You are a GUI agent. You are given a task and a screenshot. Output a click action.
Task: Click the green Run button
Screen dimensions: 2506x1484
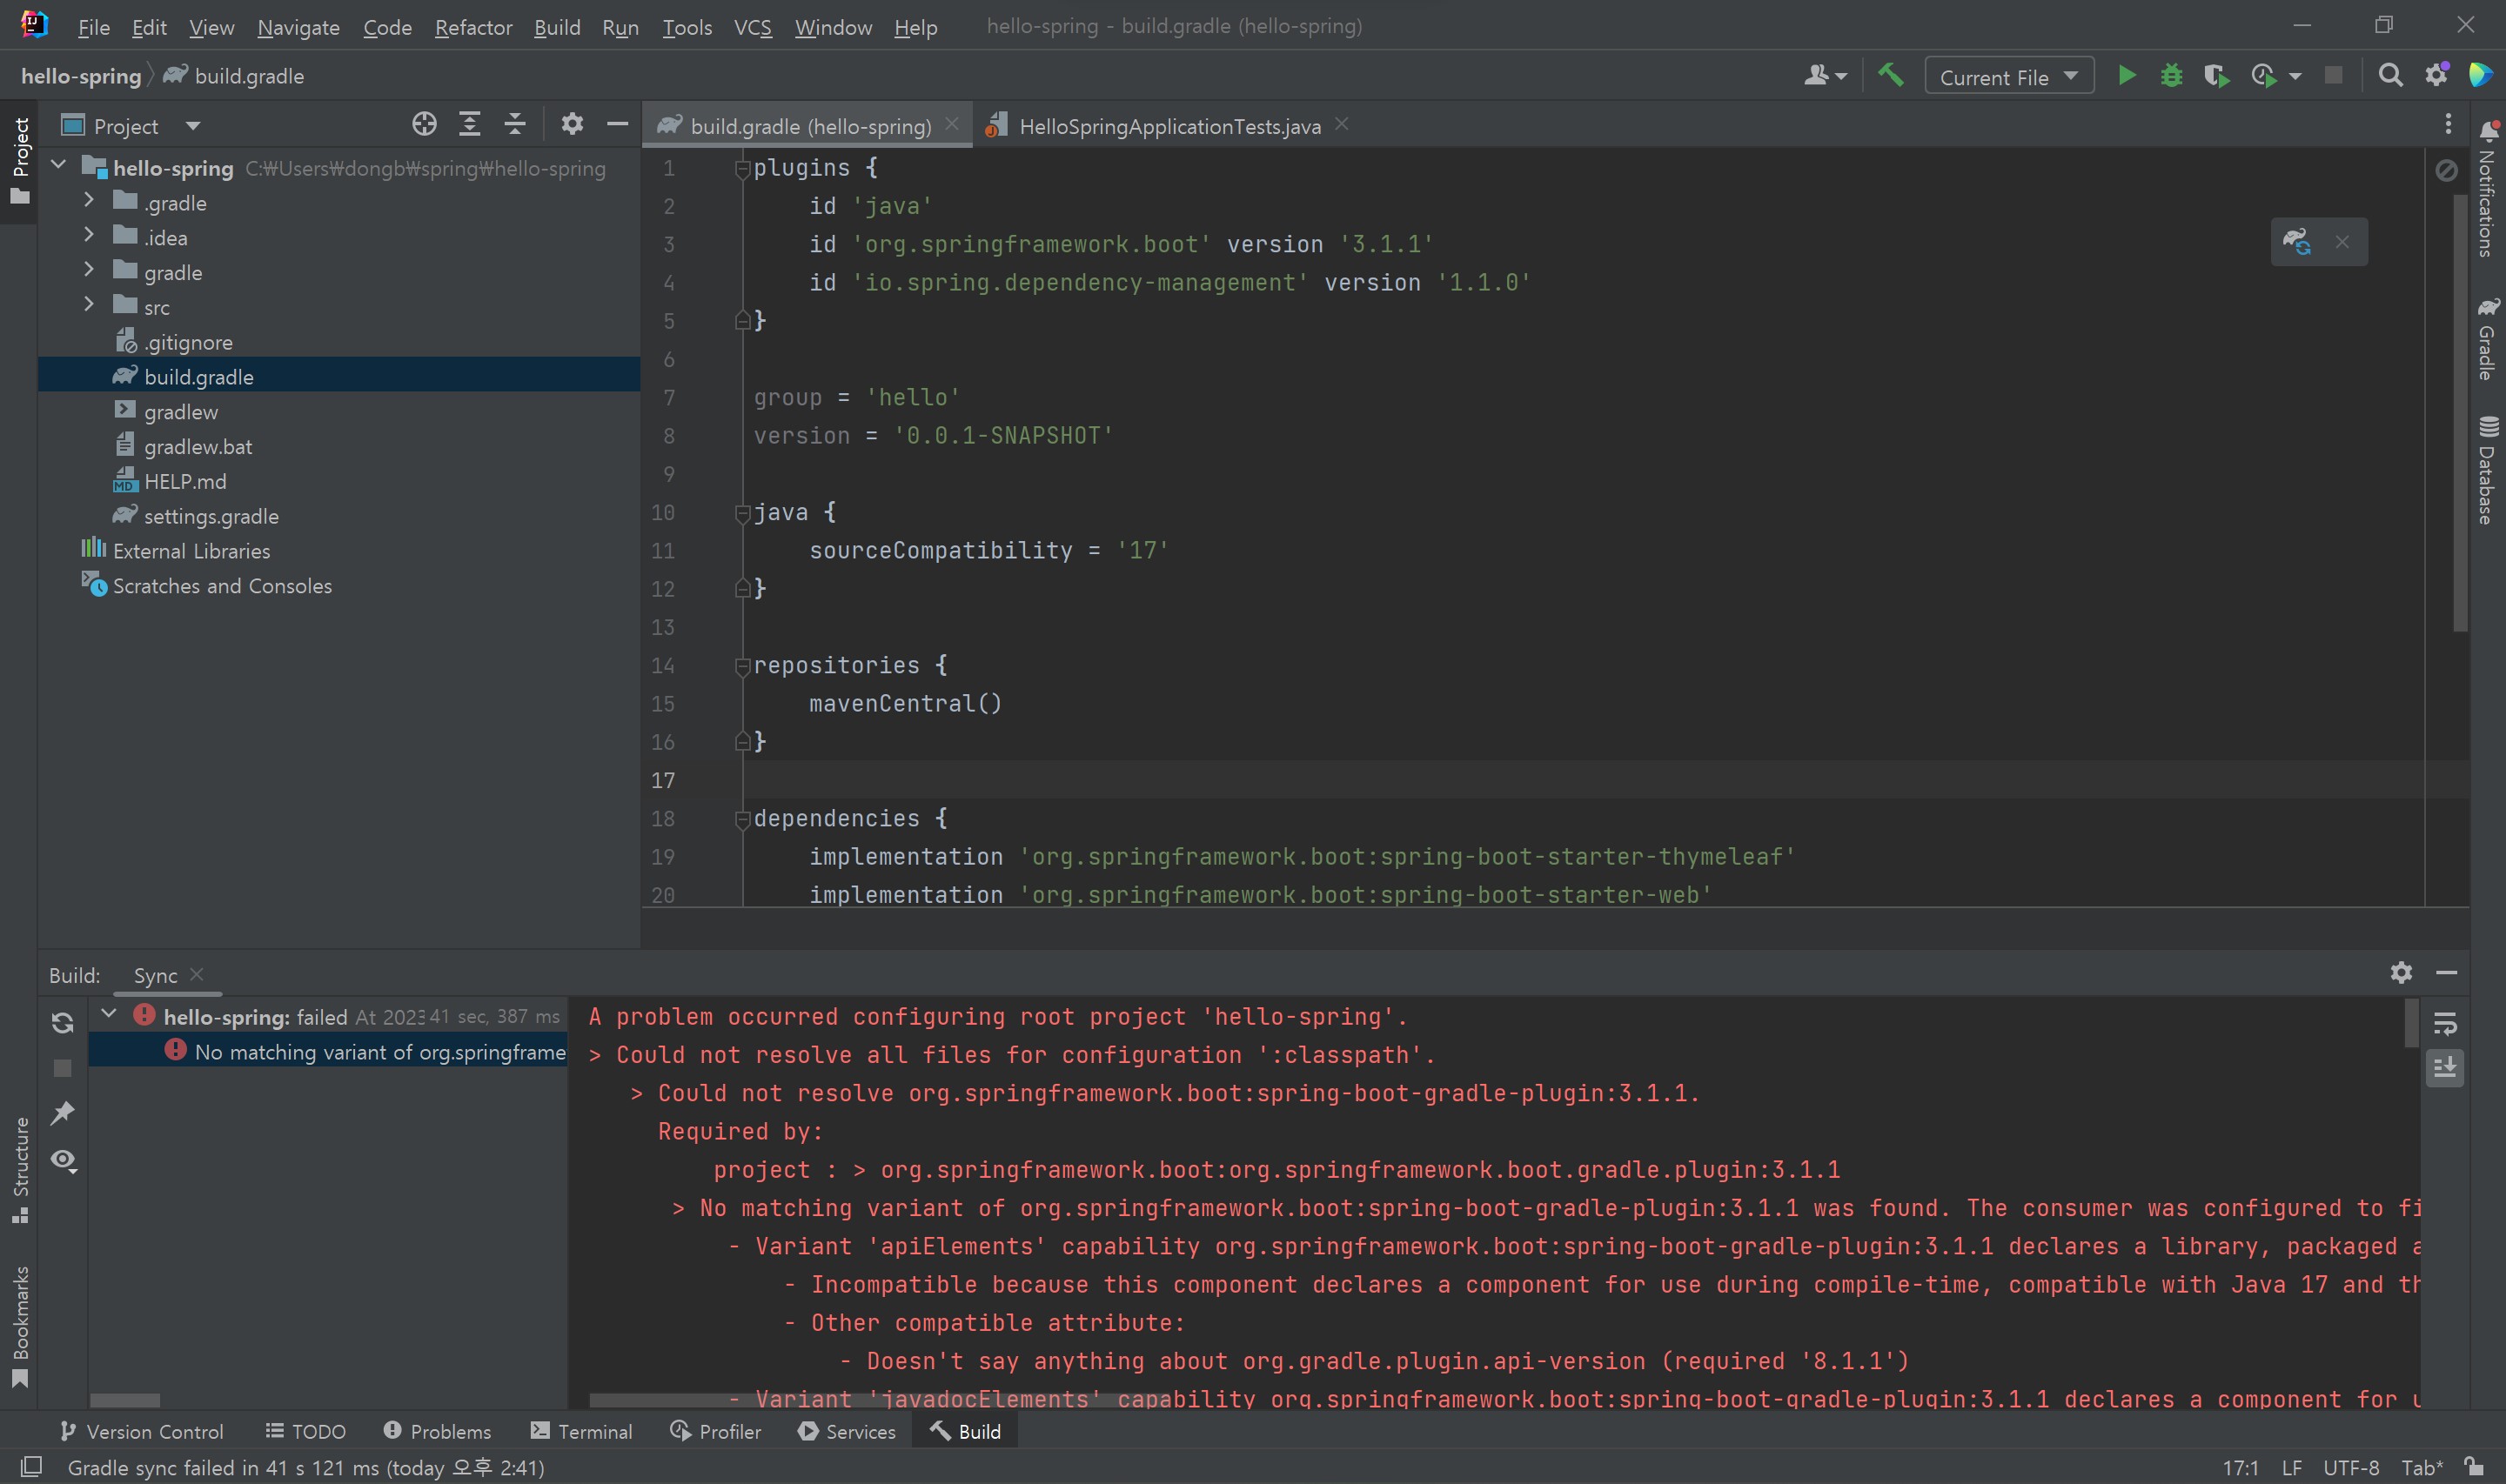point(2127,76)
